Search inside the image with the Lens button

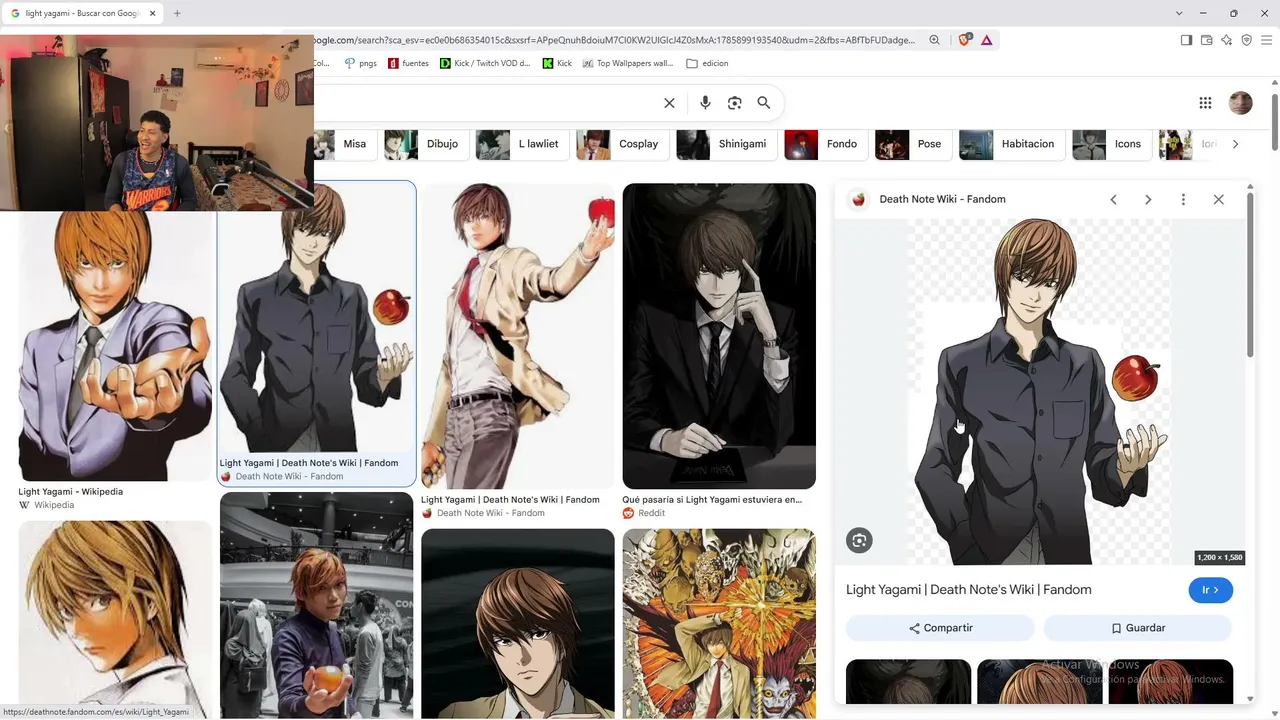coord(859,541)
